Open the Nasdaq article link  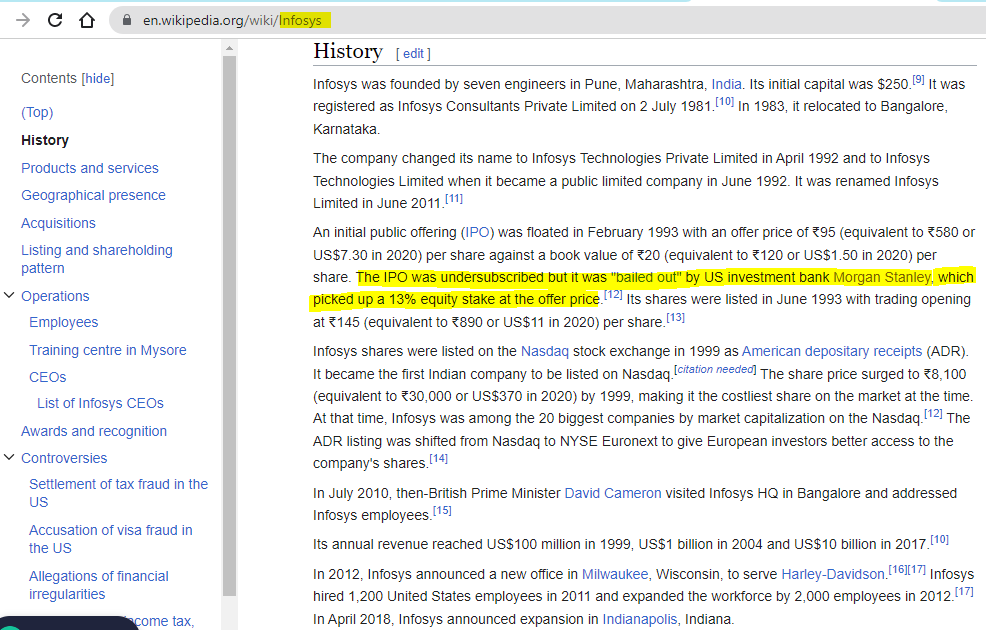pos(545,351)
